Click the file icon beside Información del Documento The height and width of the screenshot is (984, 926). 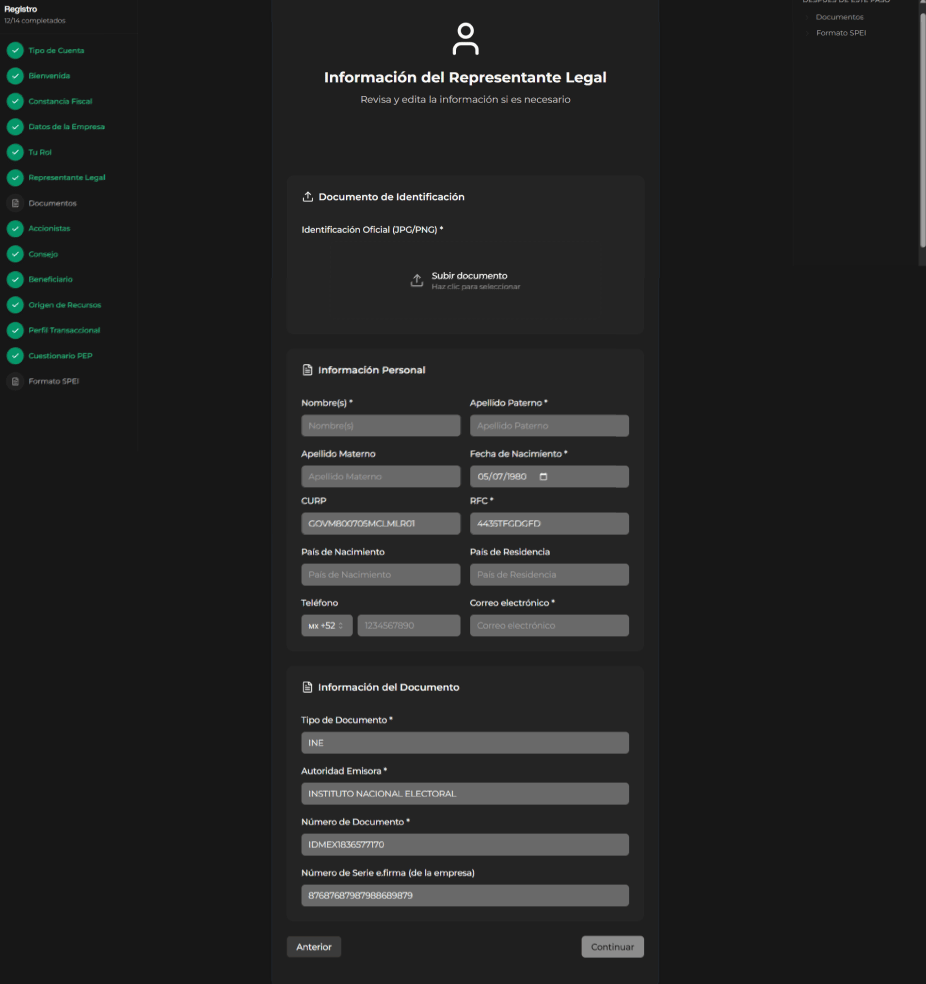pyautogui.click(x=307, y=687)
